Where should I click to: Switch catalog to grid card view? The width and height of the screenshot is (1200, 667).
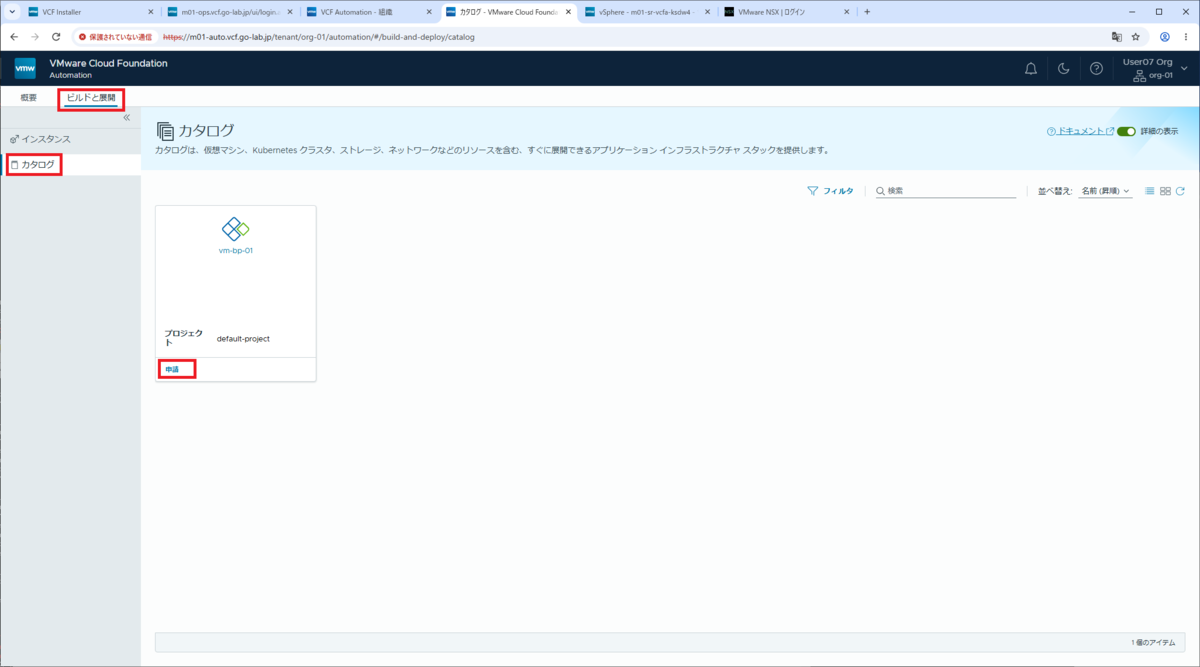point(1165,191)
